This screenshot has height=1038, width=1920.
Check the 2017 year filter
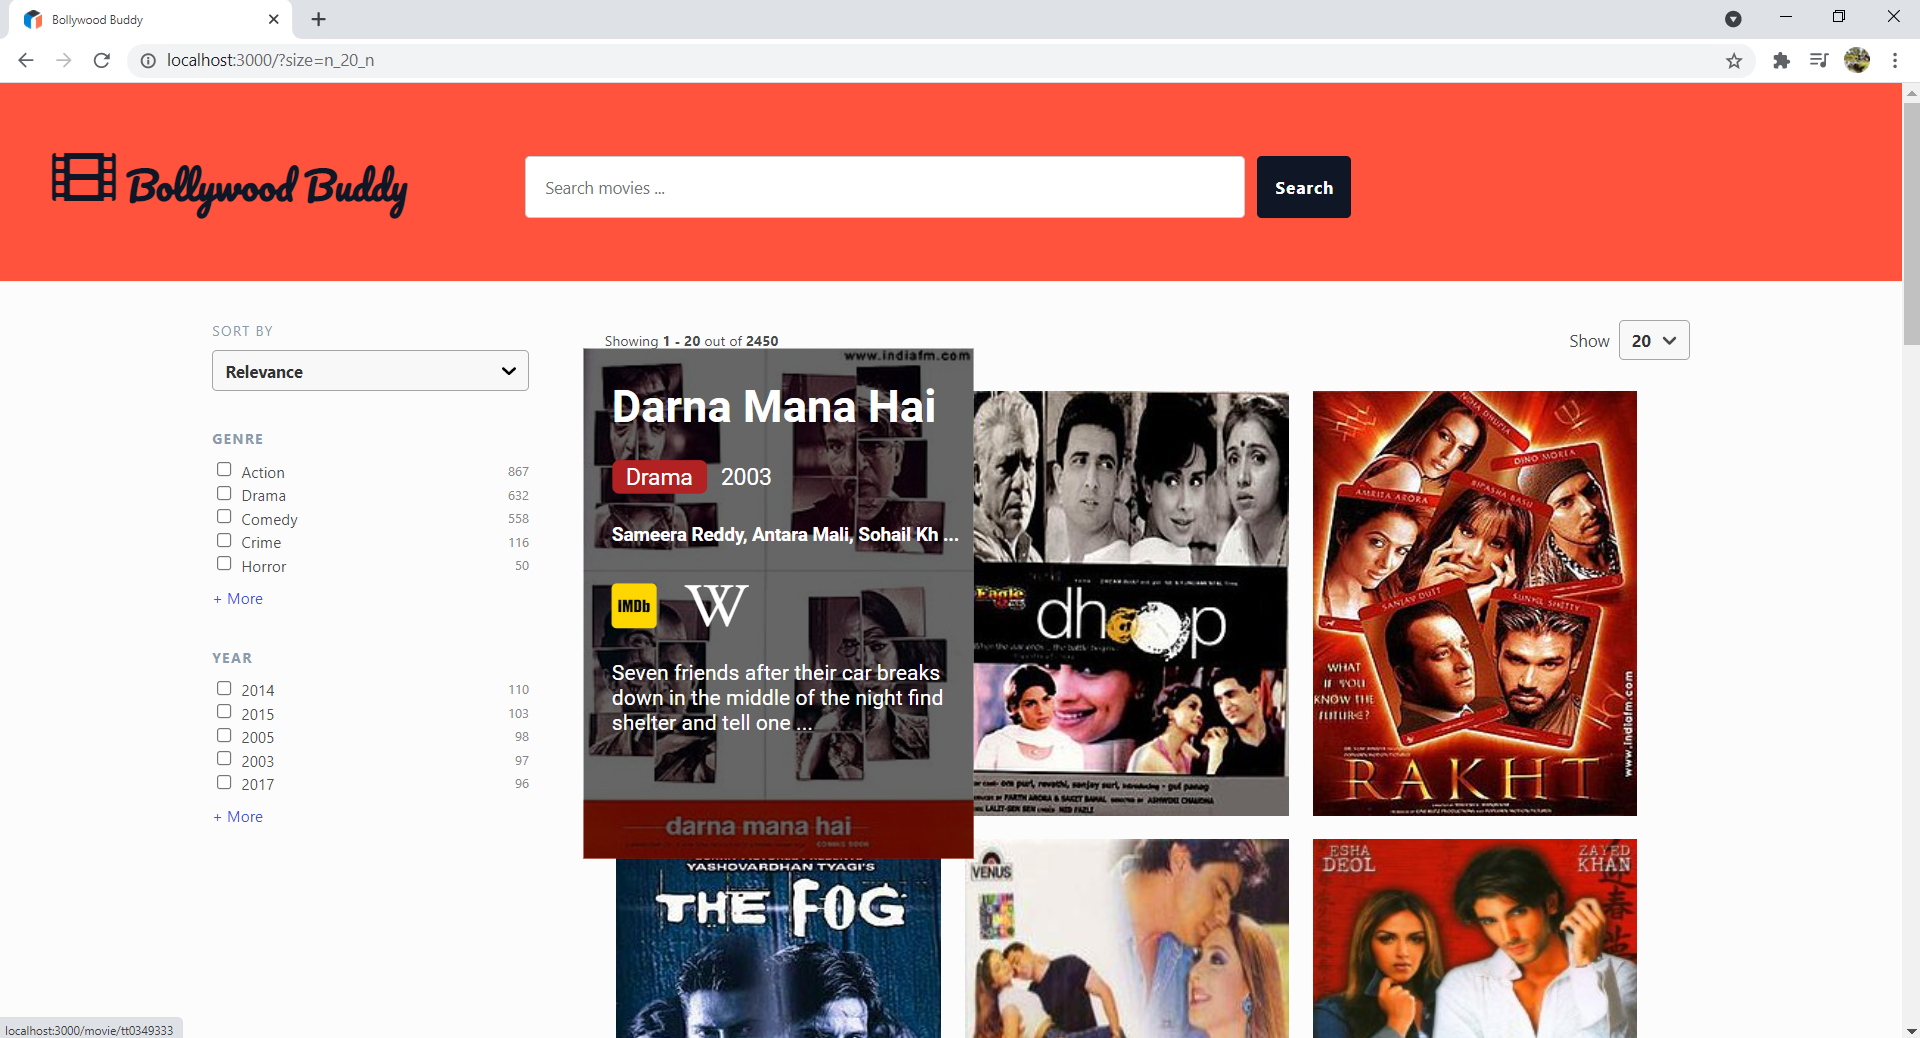click(224, 782)
